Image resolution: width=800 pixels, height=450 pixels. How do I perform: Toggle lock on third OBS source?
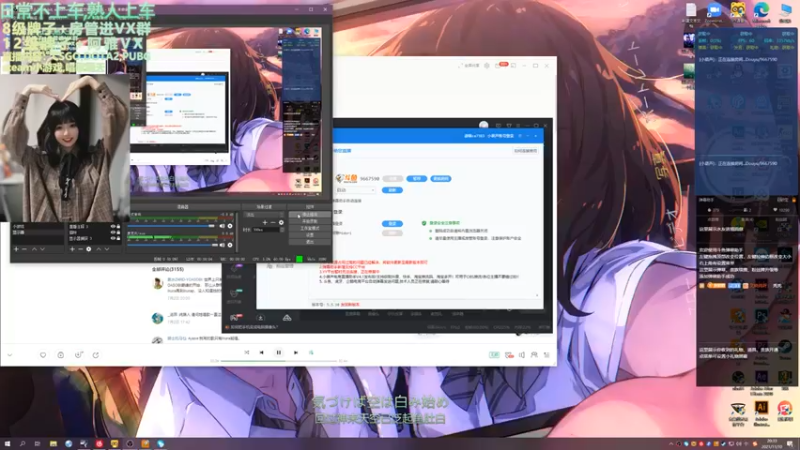(118, 238)
